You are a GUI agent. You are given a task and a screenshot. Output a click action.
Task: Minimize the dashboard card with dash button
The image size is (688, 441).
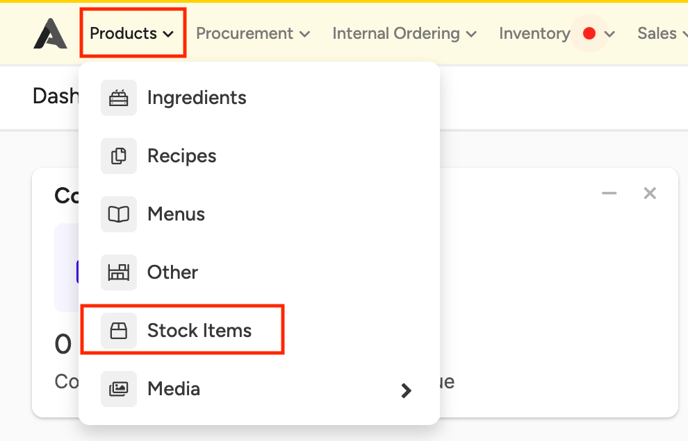click(x=609, y=193)
